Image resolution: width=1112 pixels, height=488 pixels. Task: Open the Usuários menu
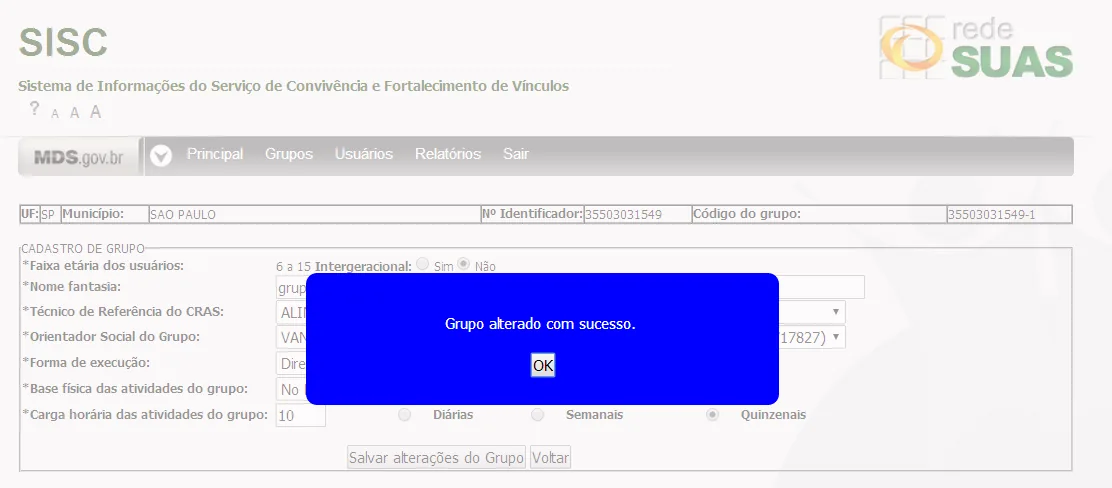[x=364, y=154]
